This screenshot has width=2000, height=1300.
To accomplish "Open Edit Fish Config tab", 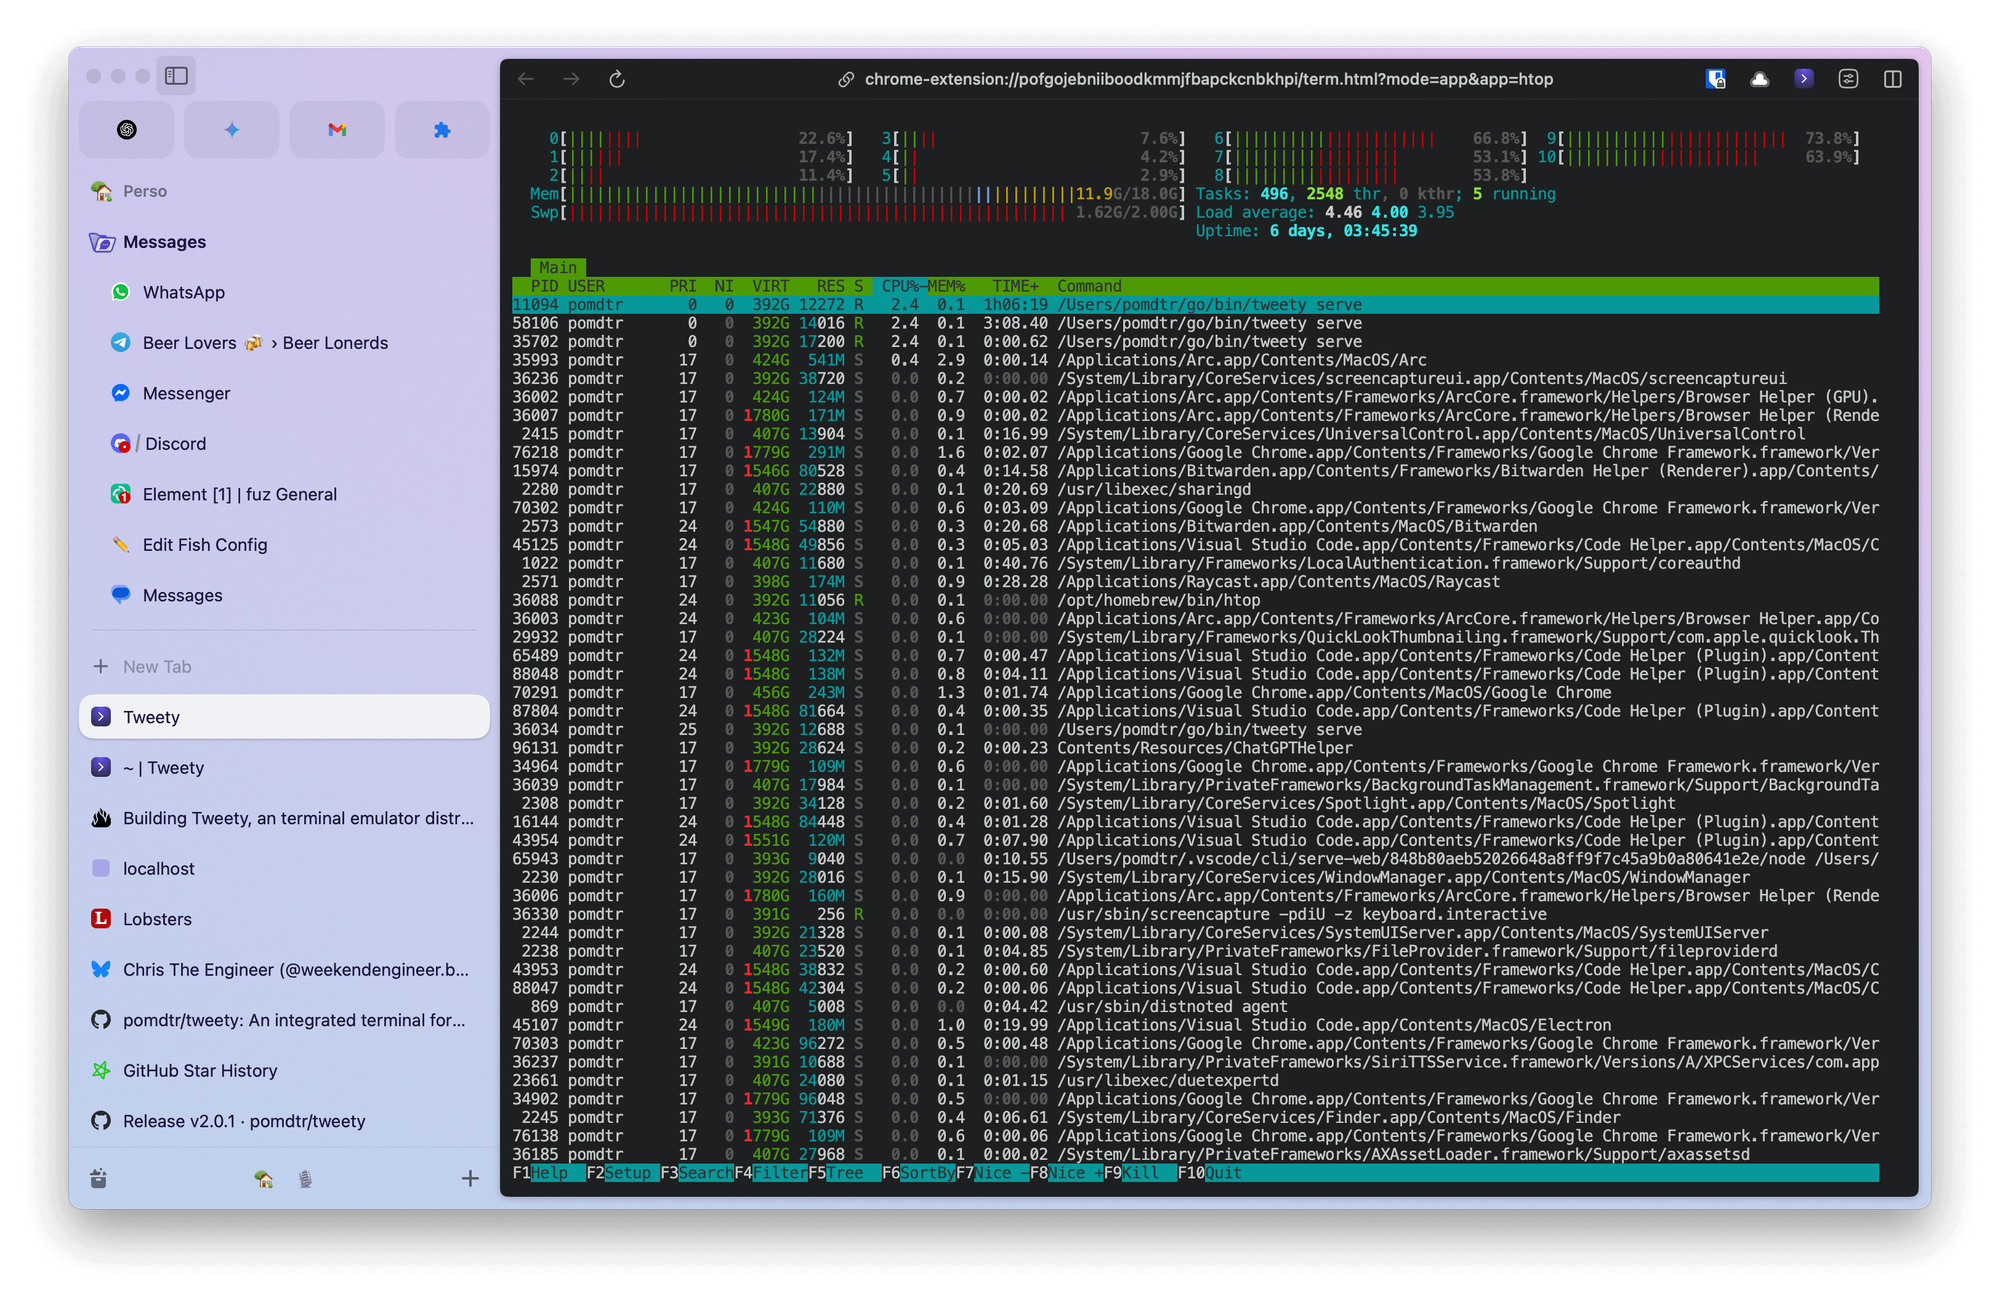I will click(284, 545).
